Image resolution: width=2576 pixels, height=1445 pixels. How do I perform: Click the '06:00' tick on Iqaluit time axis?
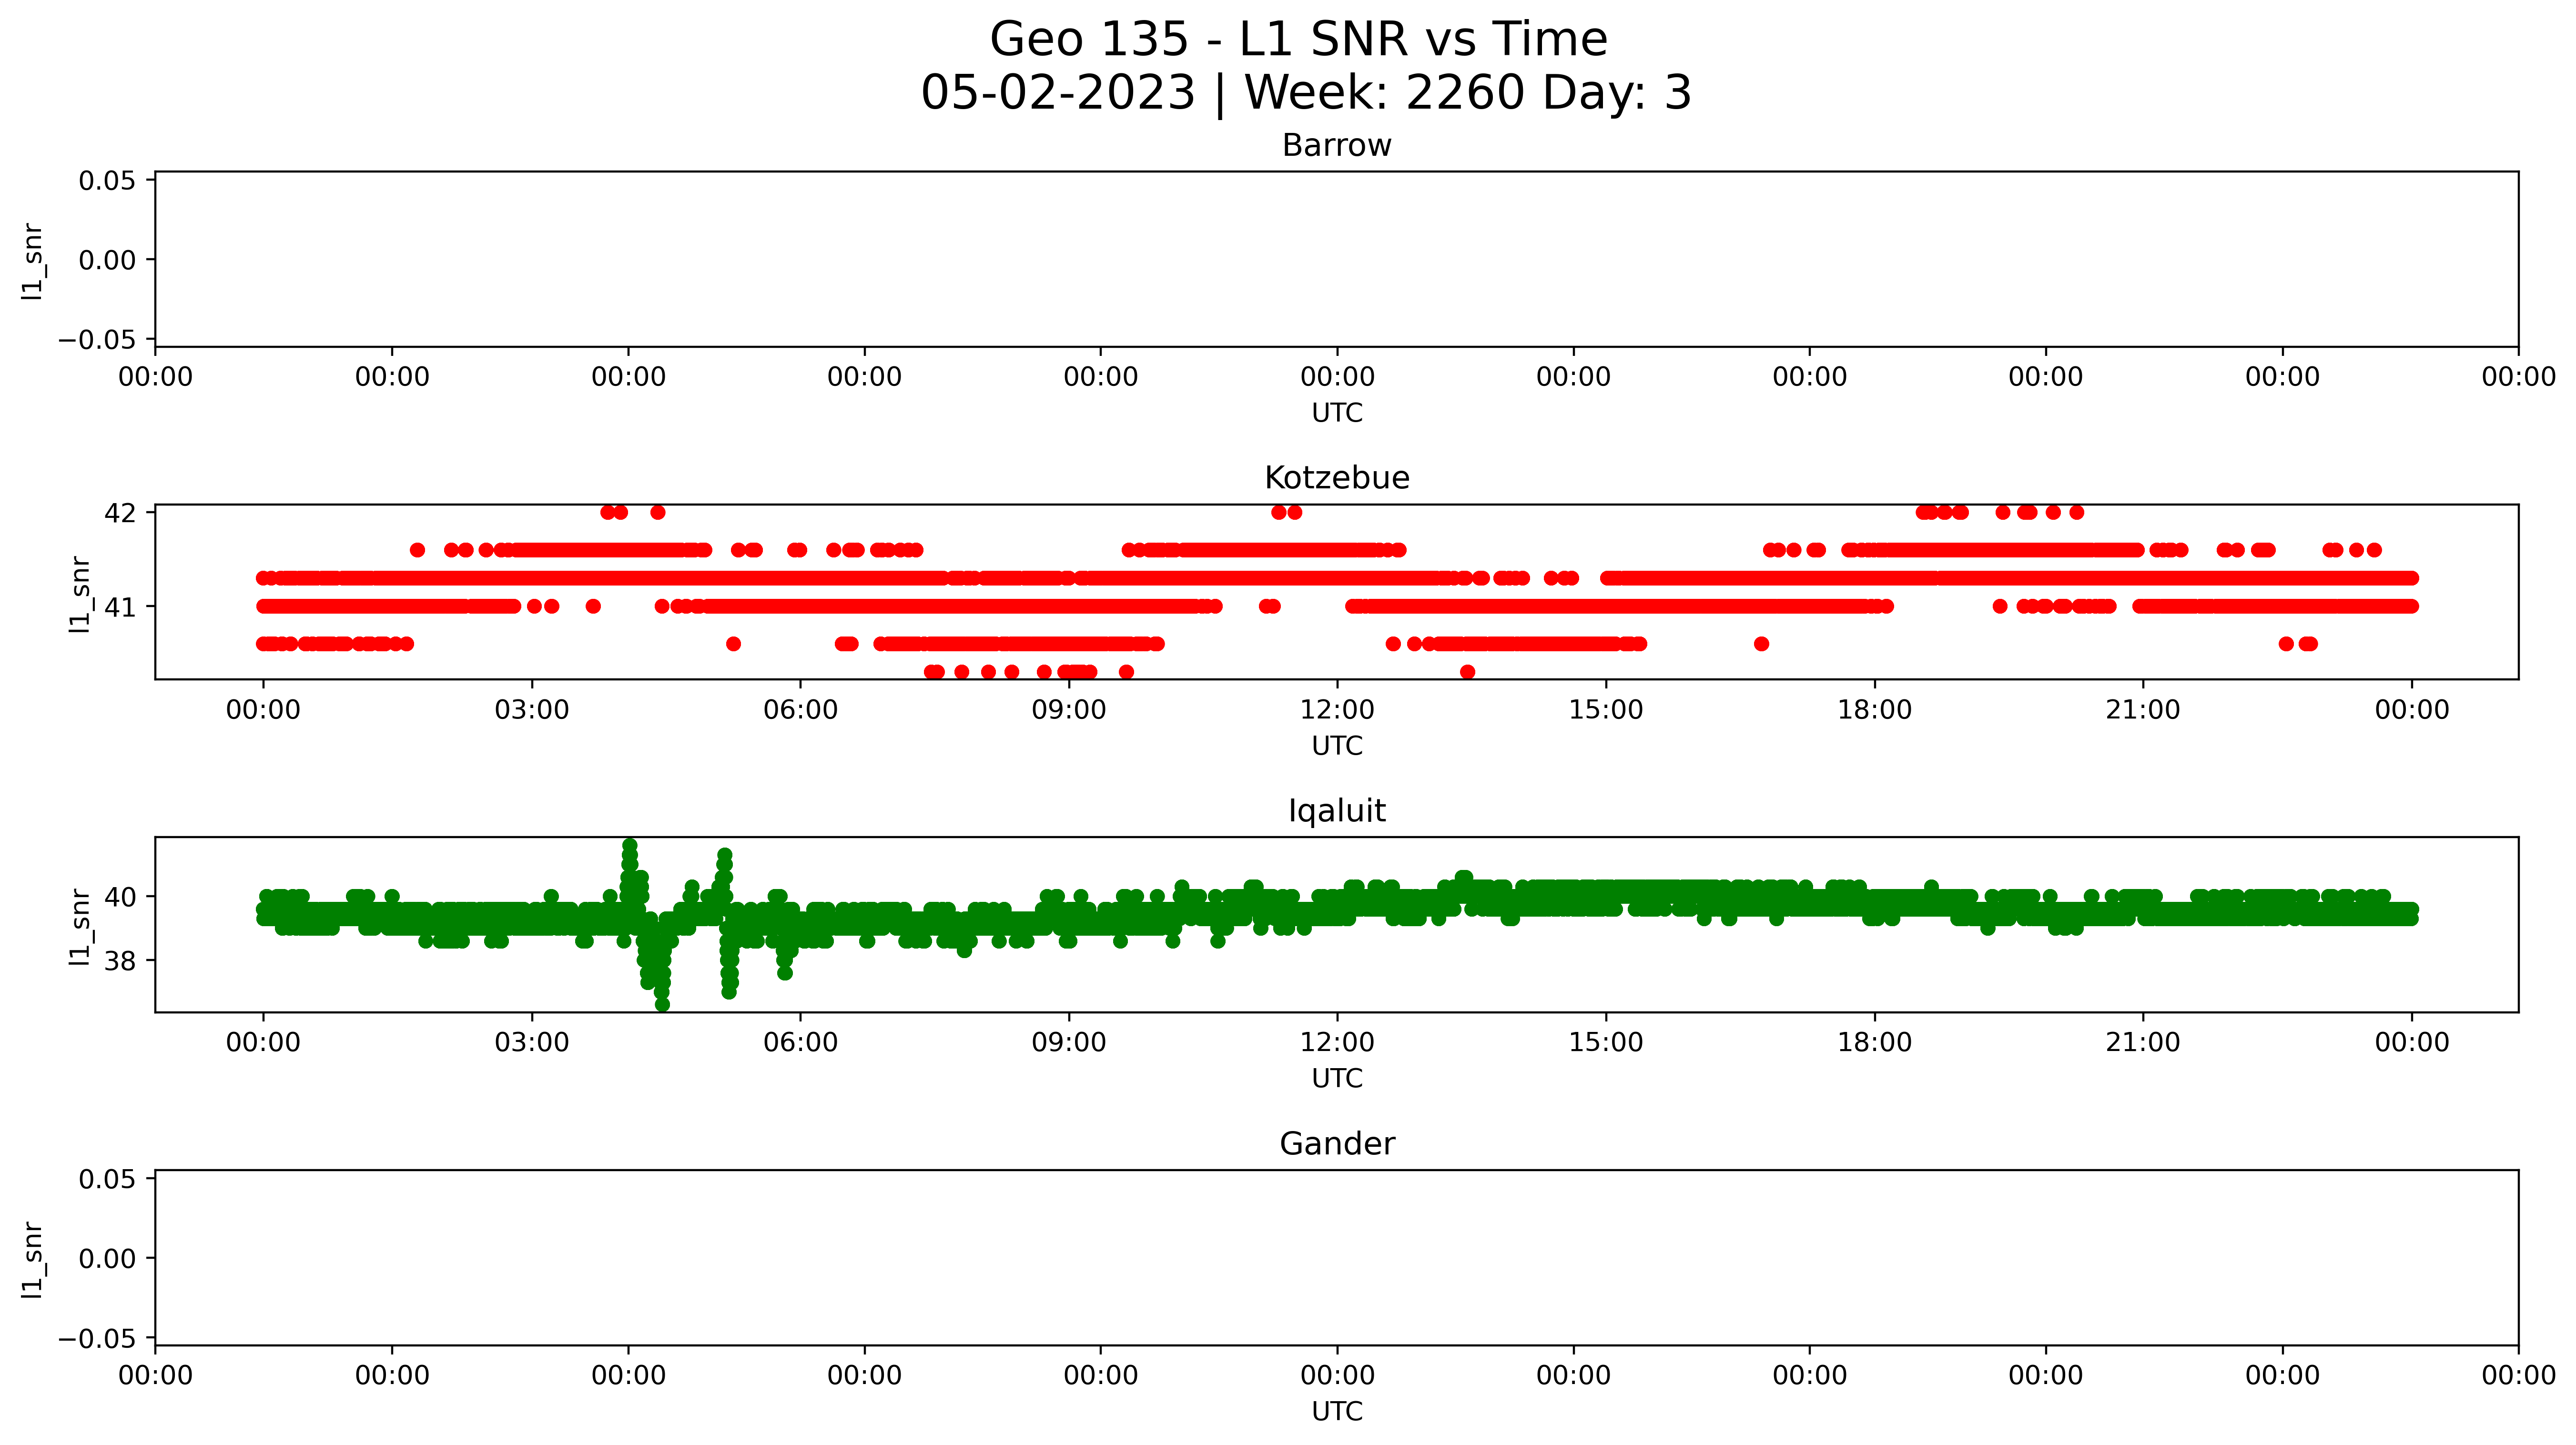point(800,1043)
